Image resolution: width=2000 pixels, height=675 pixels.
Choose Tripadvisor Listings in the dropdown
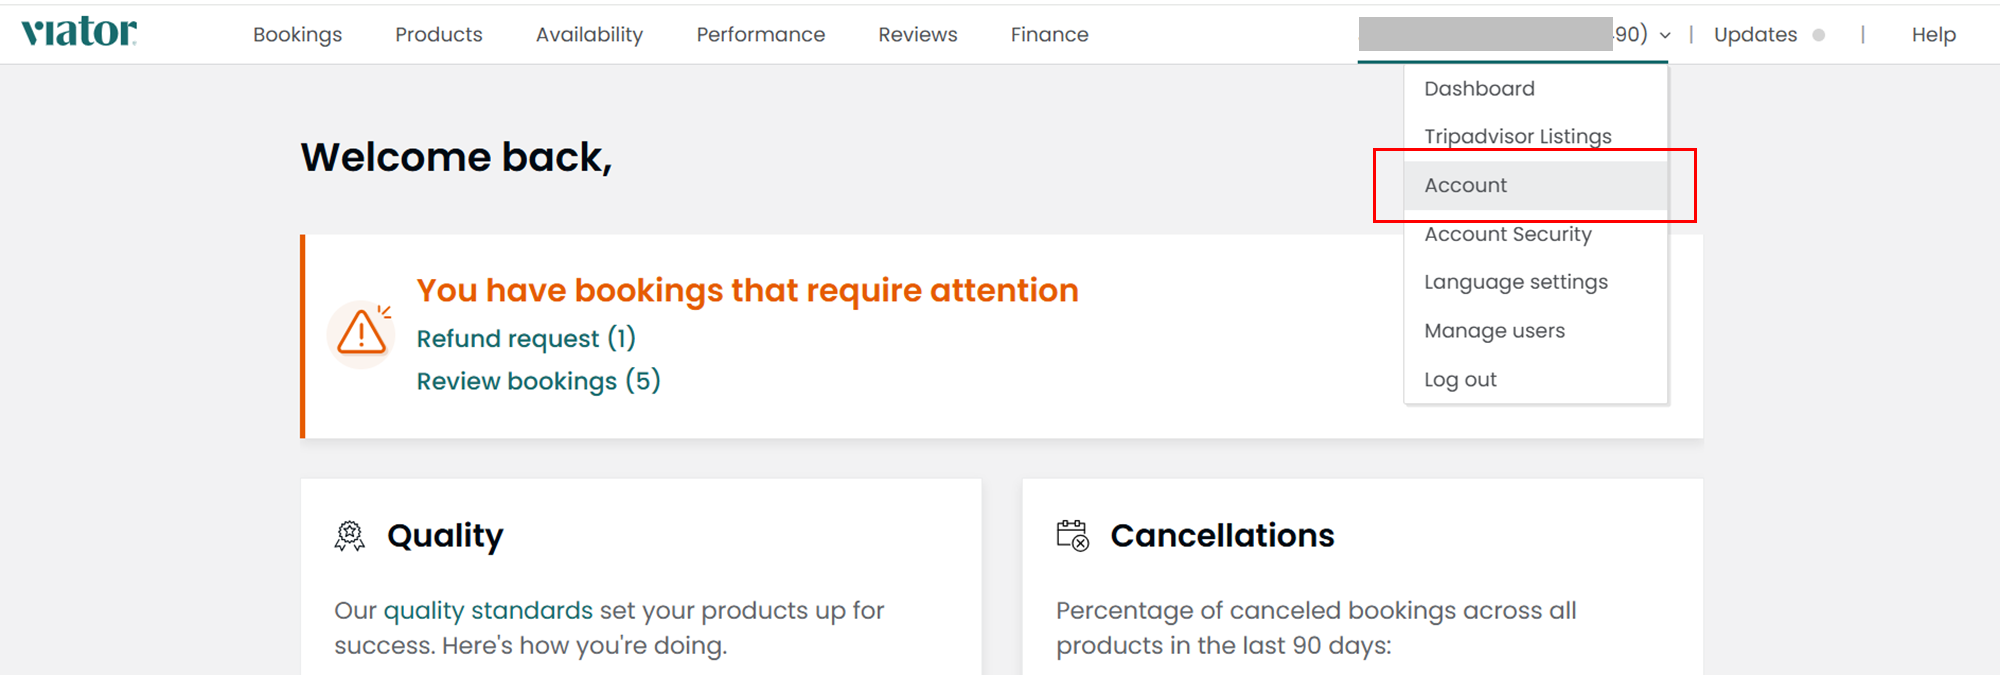[1517, 136]
